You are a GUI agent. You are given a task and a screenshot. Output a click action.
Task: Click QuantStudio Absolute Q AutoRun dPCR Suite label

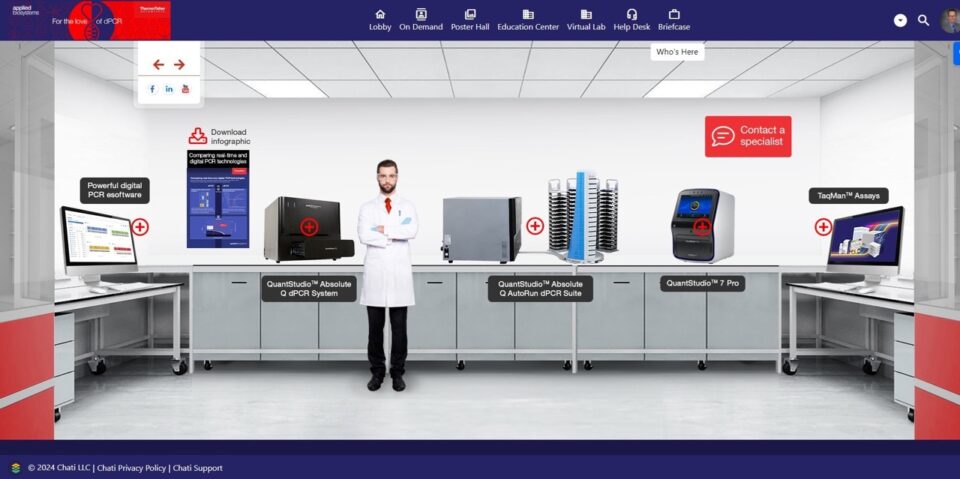pos(540,289)
